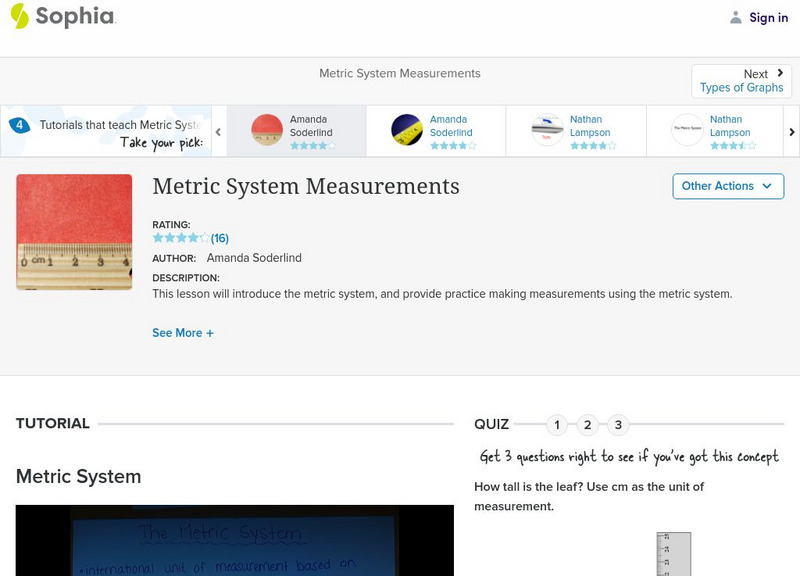Screen dimensions: 800x576
Task: Select quiz step 2
Action: [x=588, y=424]
